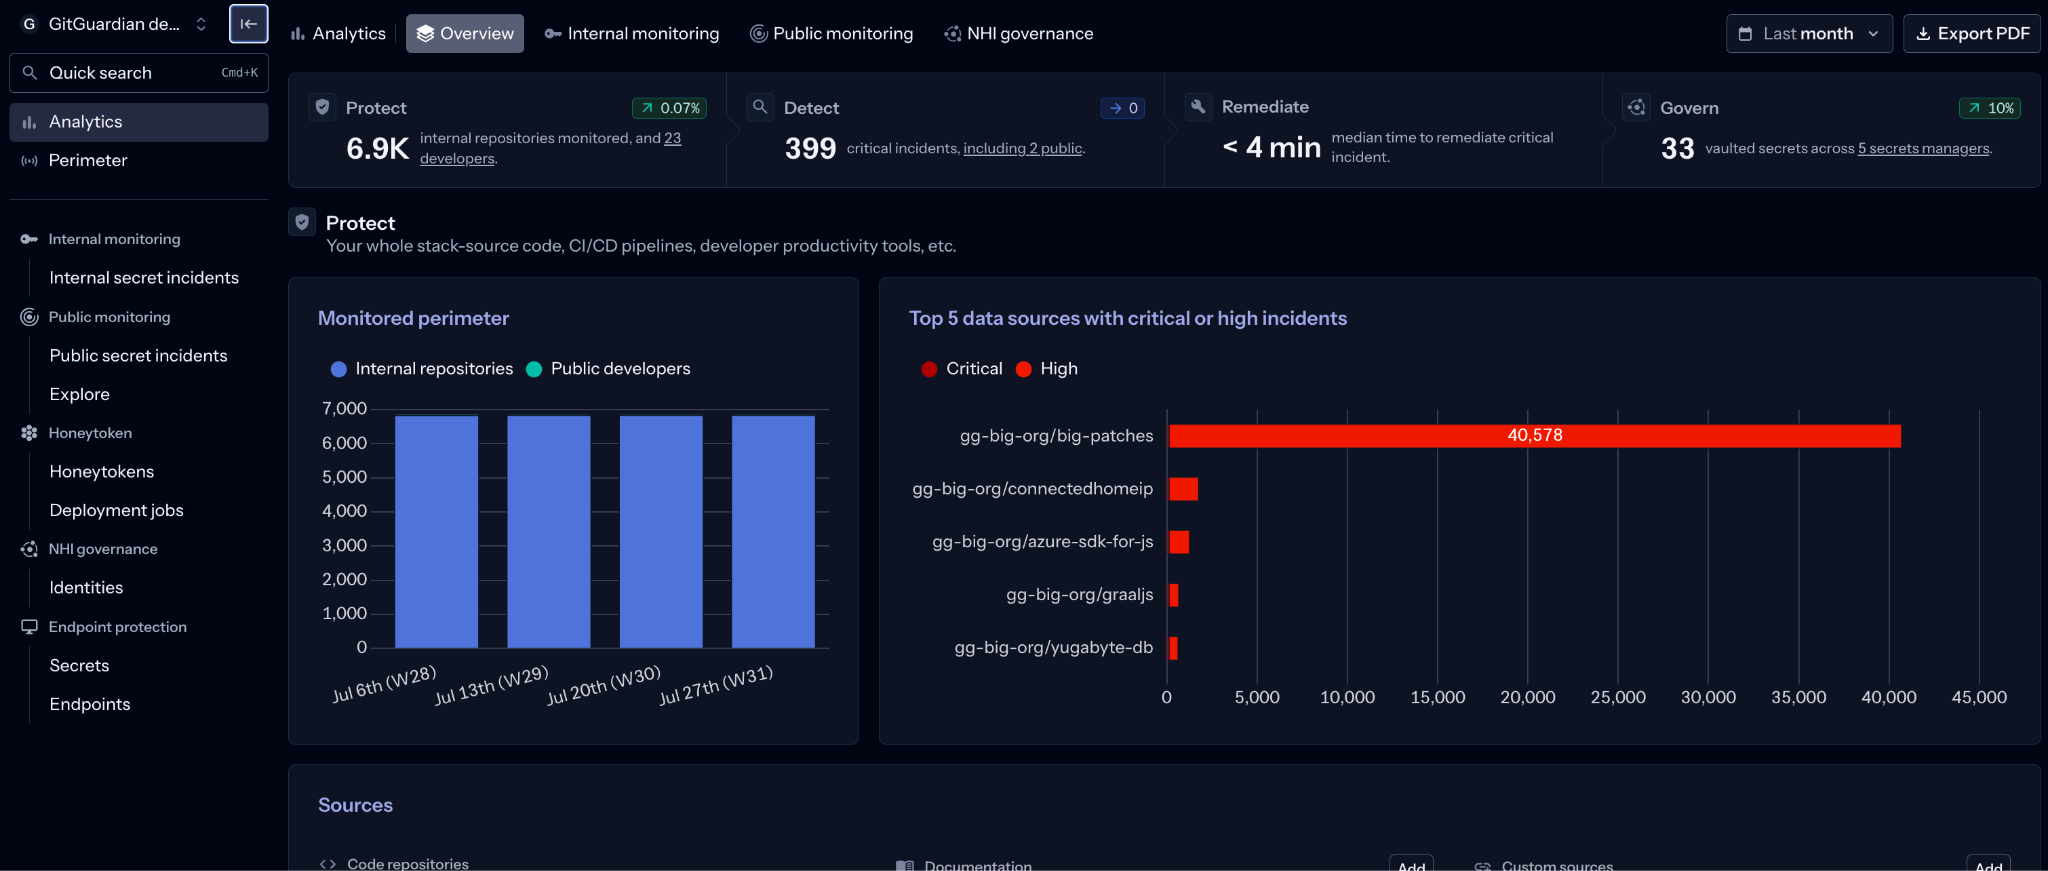The image size is (2048, 871).
Task: Click the Sources section heading
Action: click(355, 805)
